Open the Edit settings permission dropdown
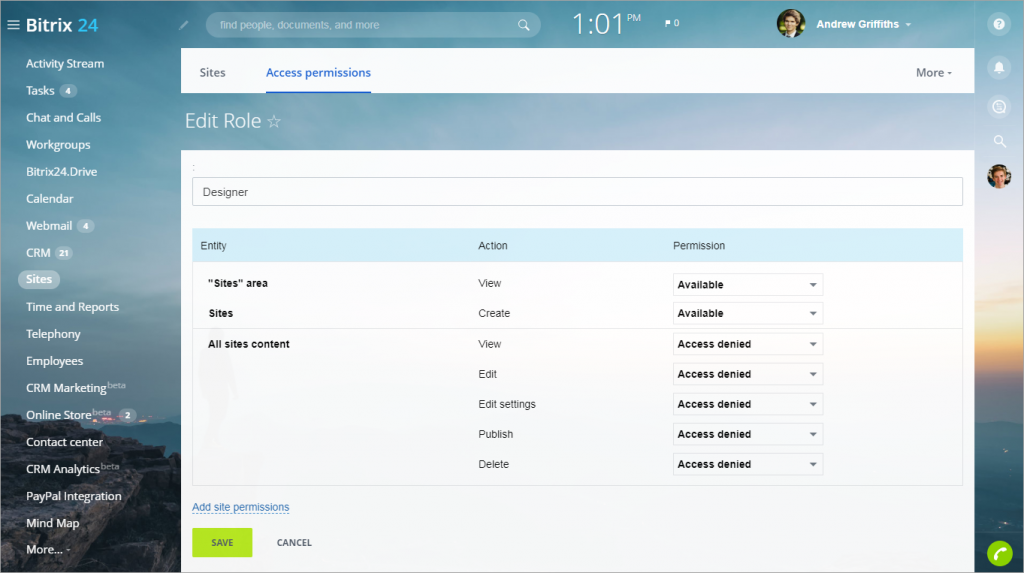This screenshot has height=573, width=1024. pyautogui.click(x=748, y=404)
